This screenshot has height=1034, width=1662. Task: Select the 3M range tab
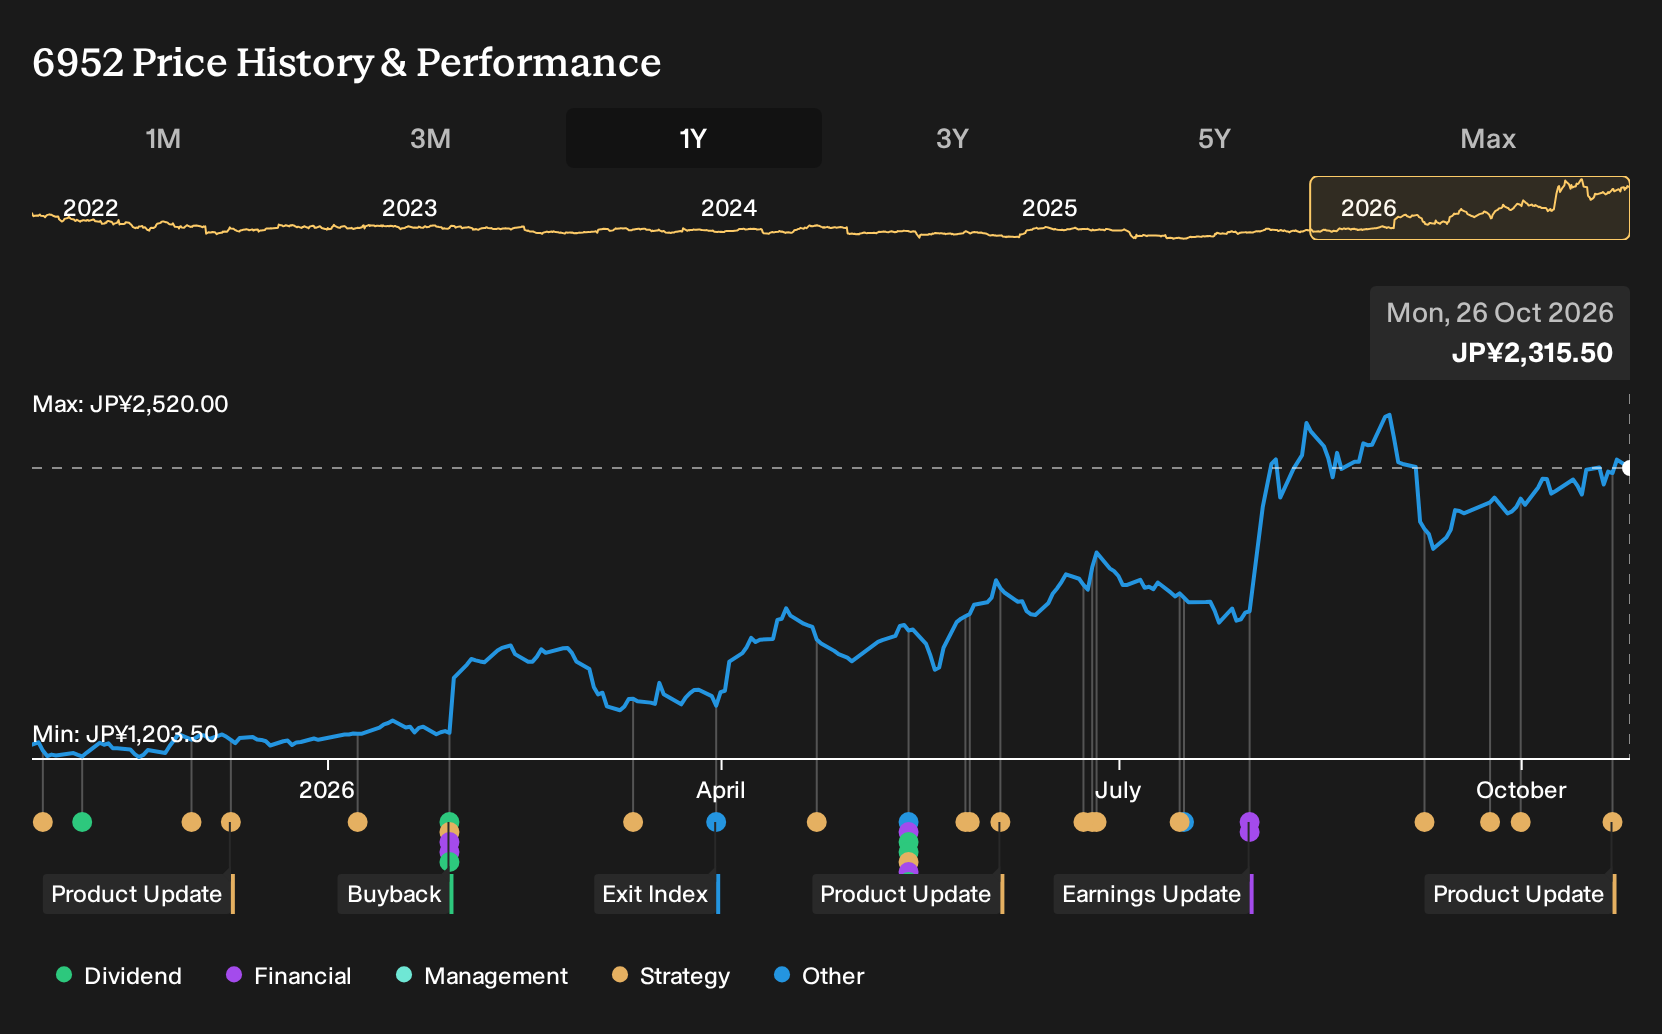pos(430,138)
